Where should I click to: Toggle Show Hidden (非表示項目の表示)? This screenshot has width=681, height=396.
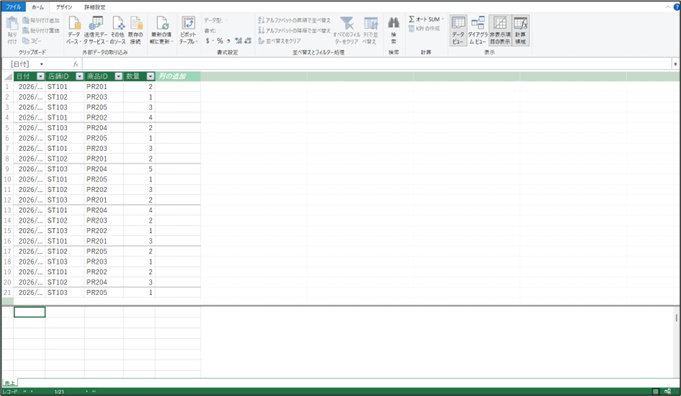tap(500, 30)
